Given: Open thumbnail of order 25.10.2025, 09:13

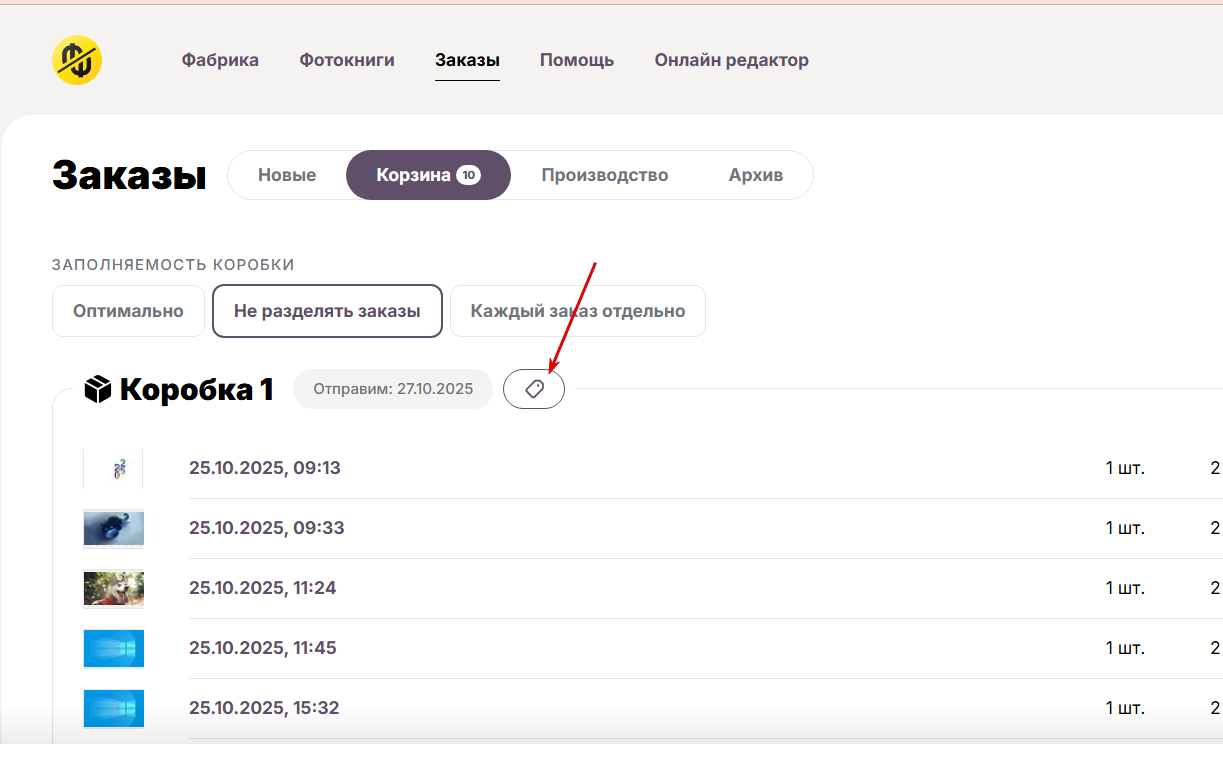Looking at the screenshot, I should point(113,468).
